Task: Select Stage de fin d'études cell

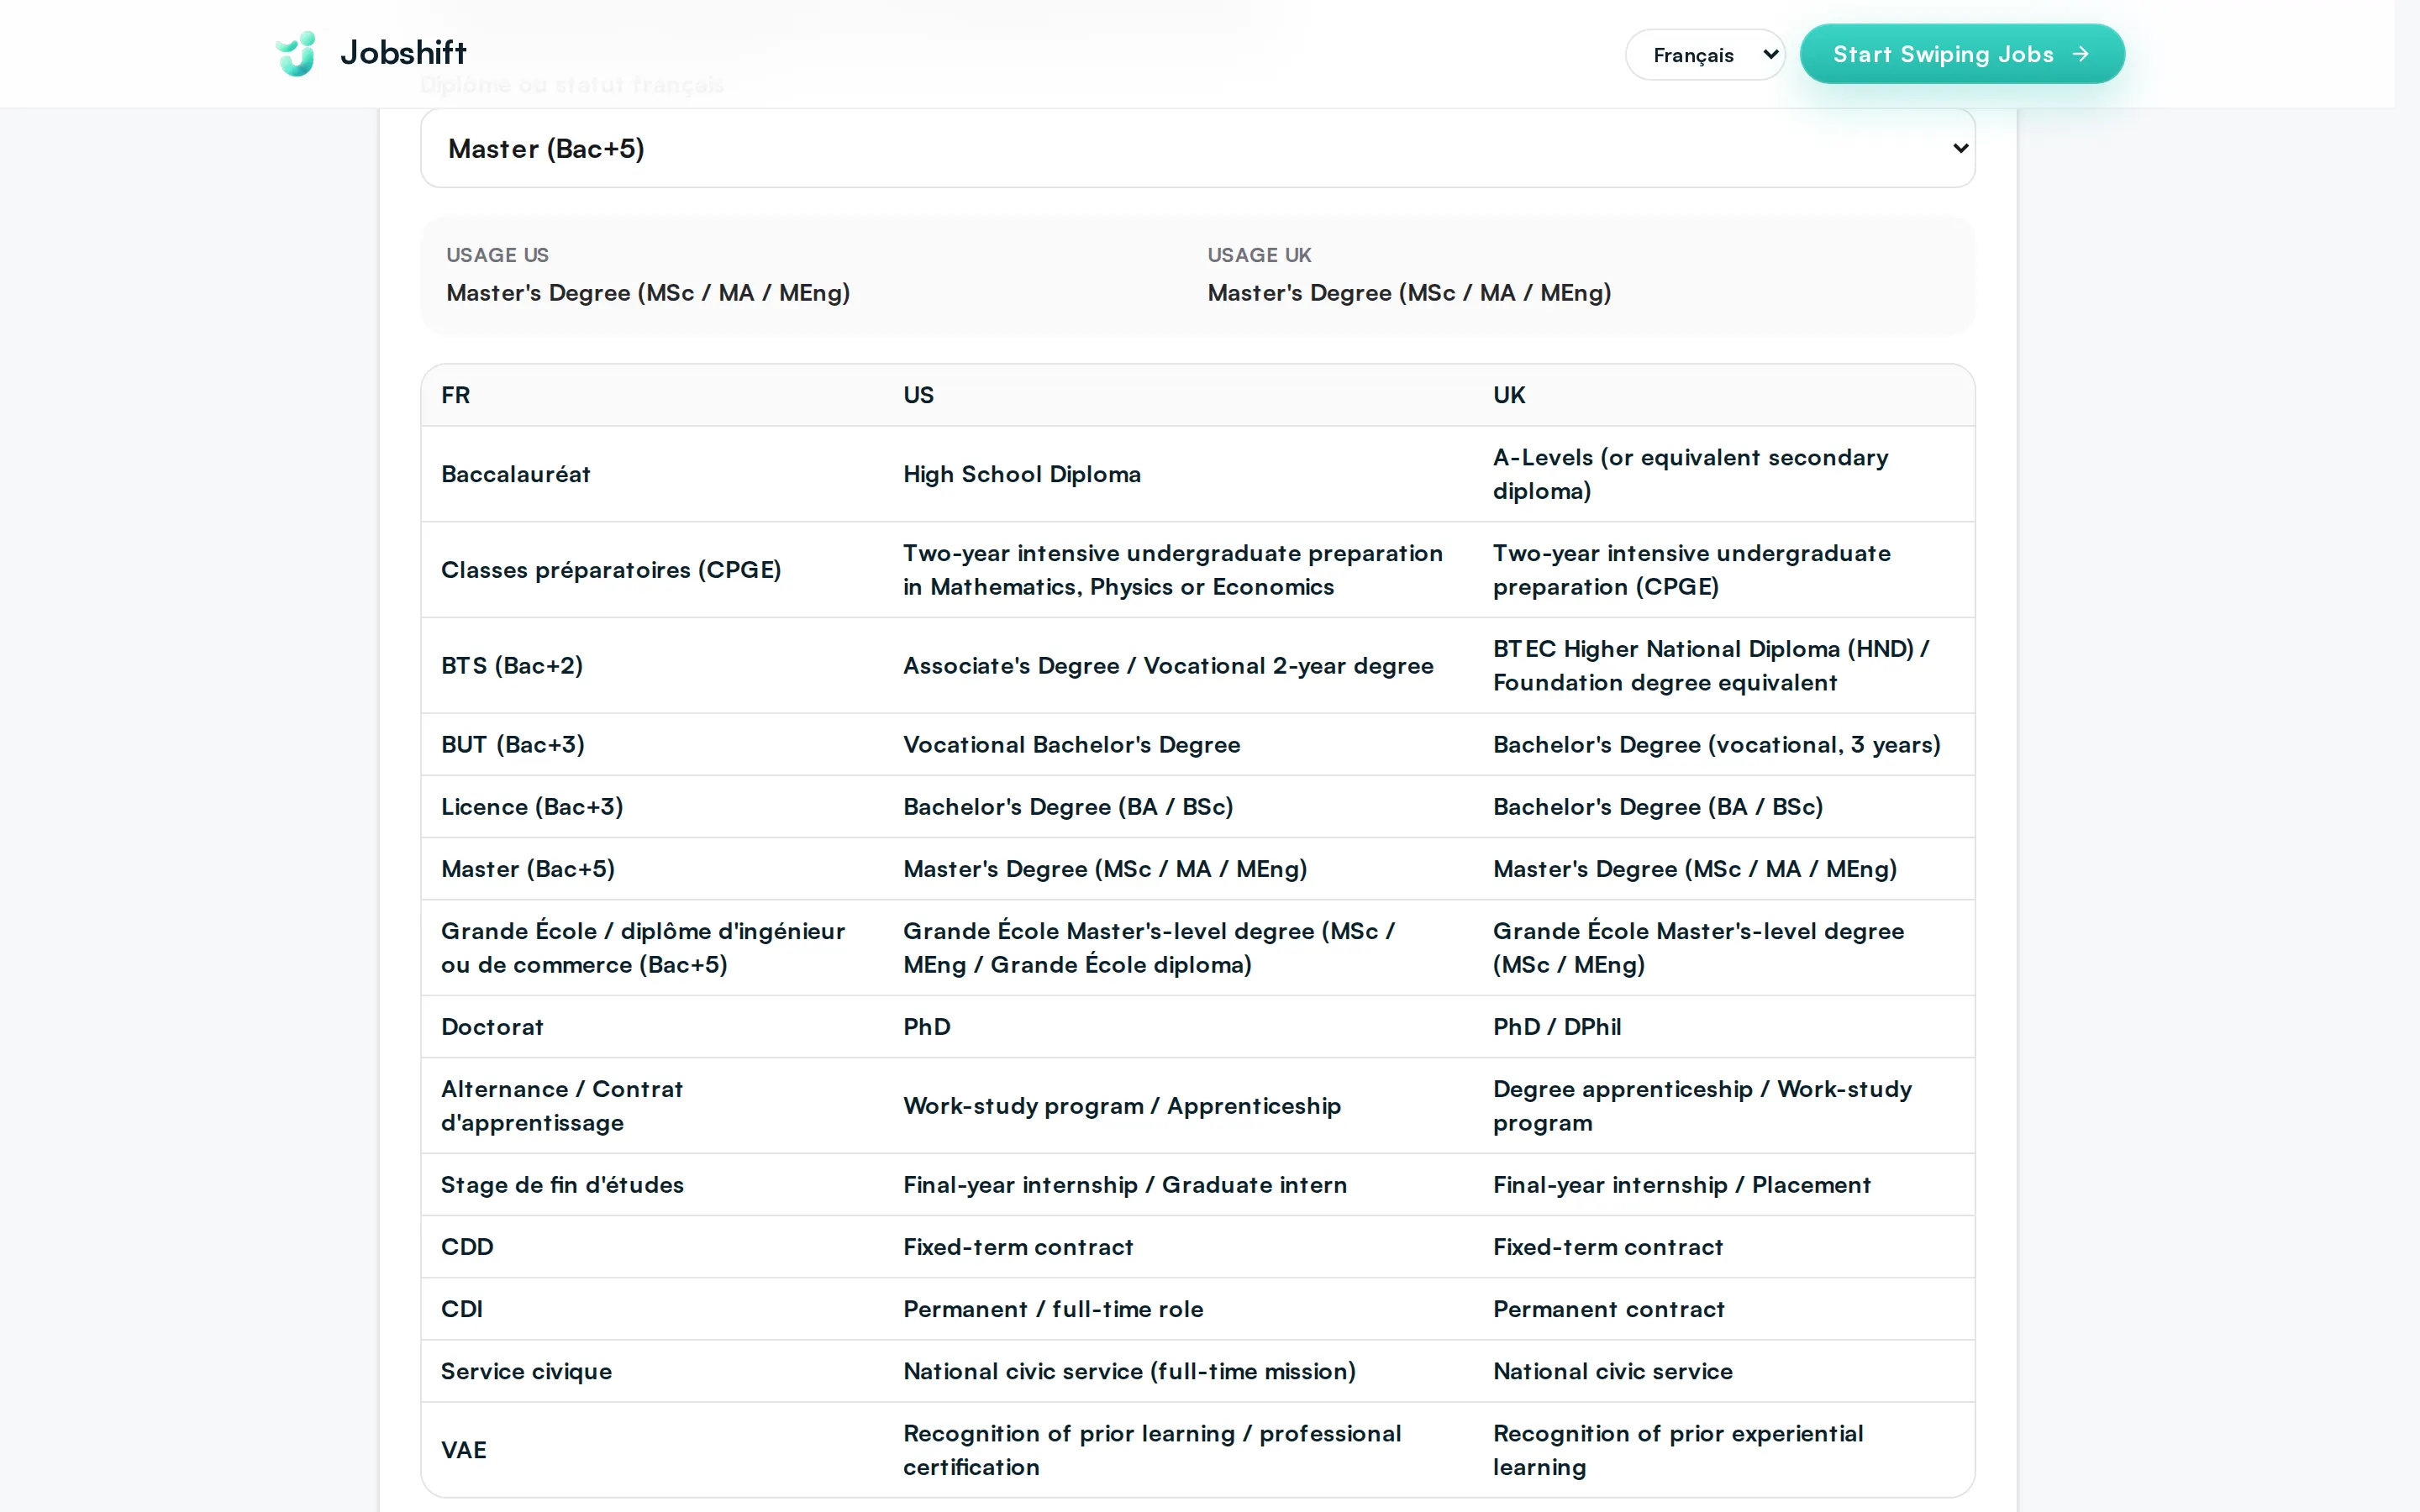Action: pos(562,1185)
